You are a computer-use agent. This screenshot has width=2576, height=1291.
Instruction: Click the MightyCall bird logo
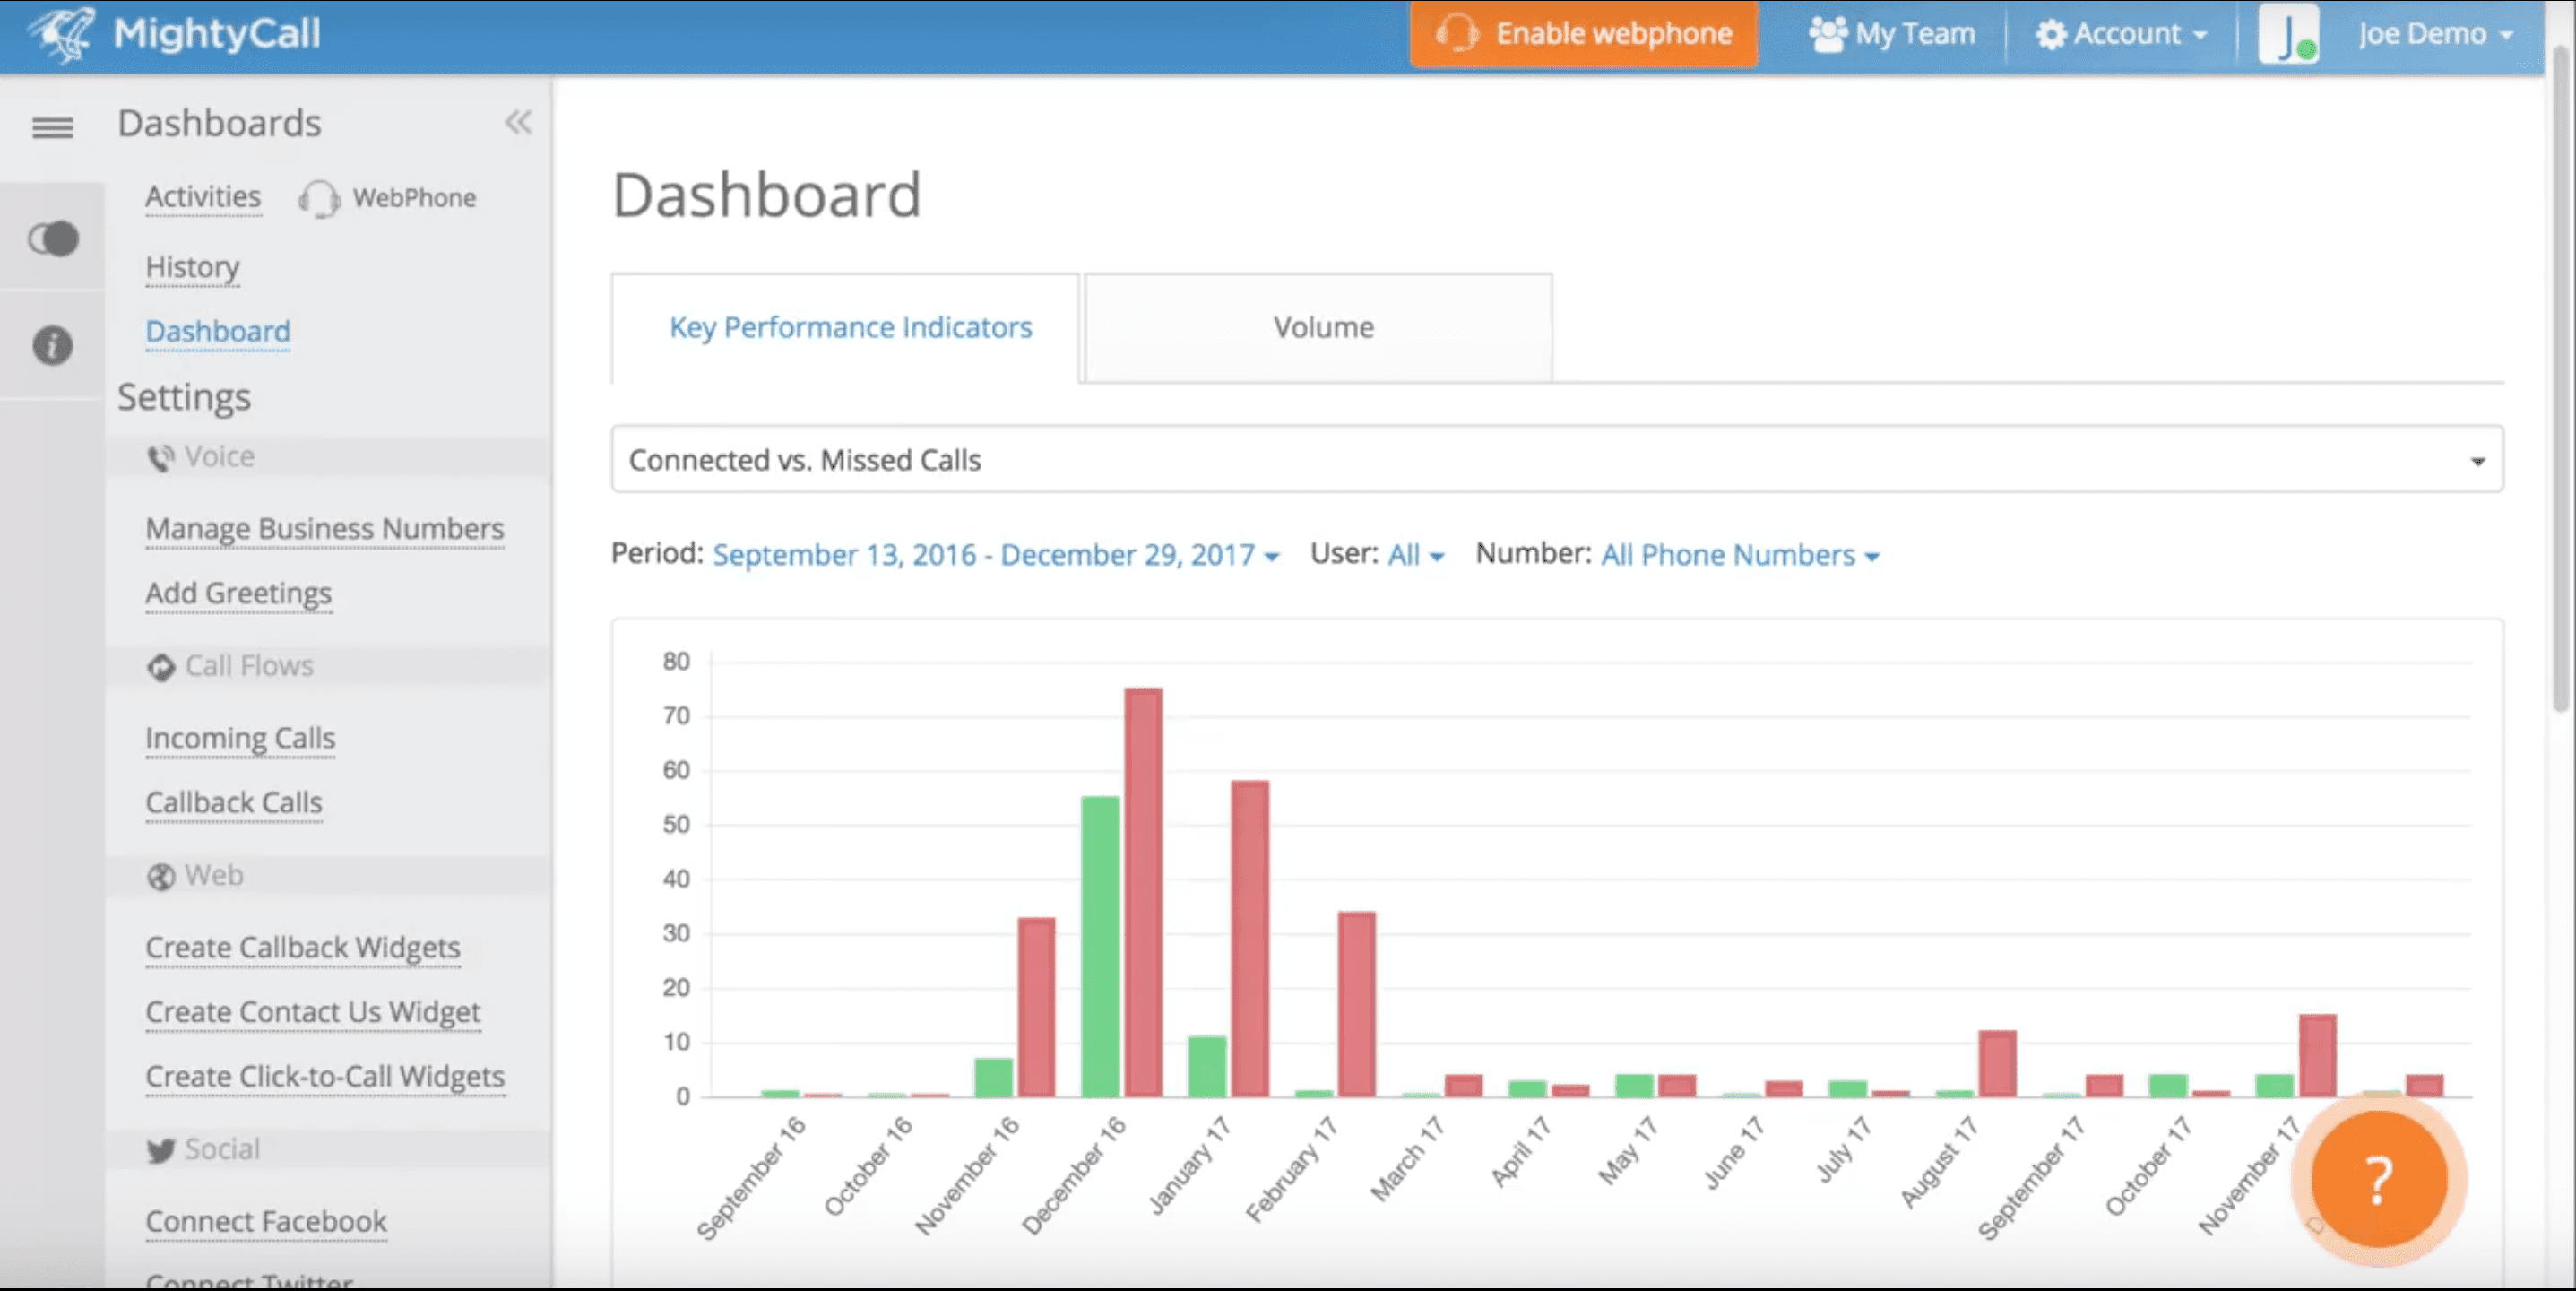(62, 34)
